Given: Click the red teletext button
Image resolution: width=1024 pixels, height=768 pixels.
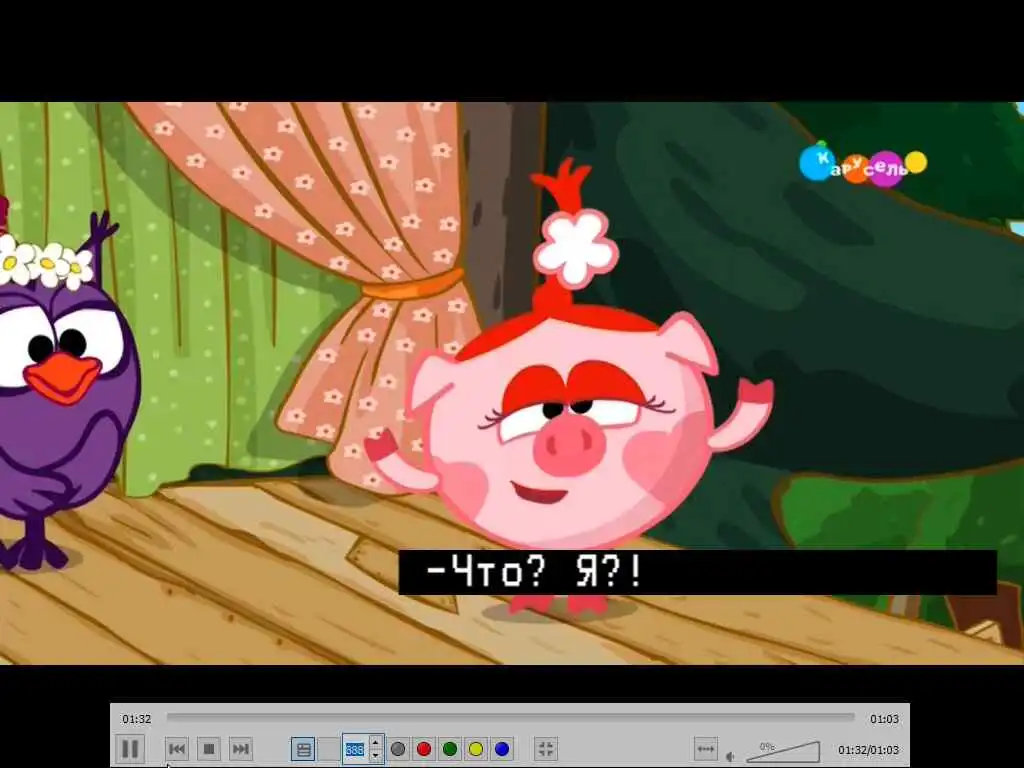Looking at the screenshot, I should (x=424, y=749).
